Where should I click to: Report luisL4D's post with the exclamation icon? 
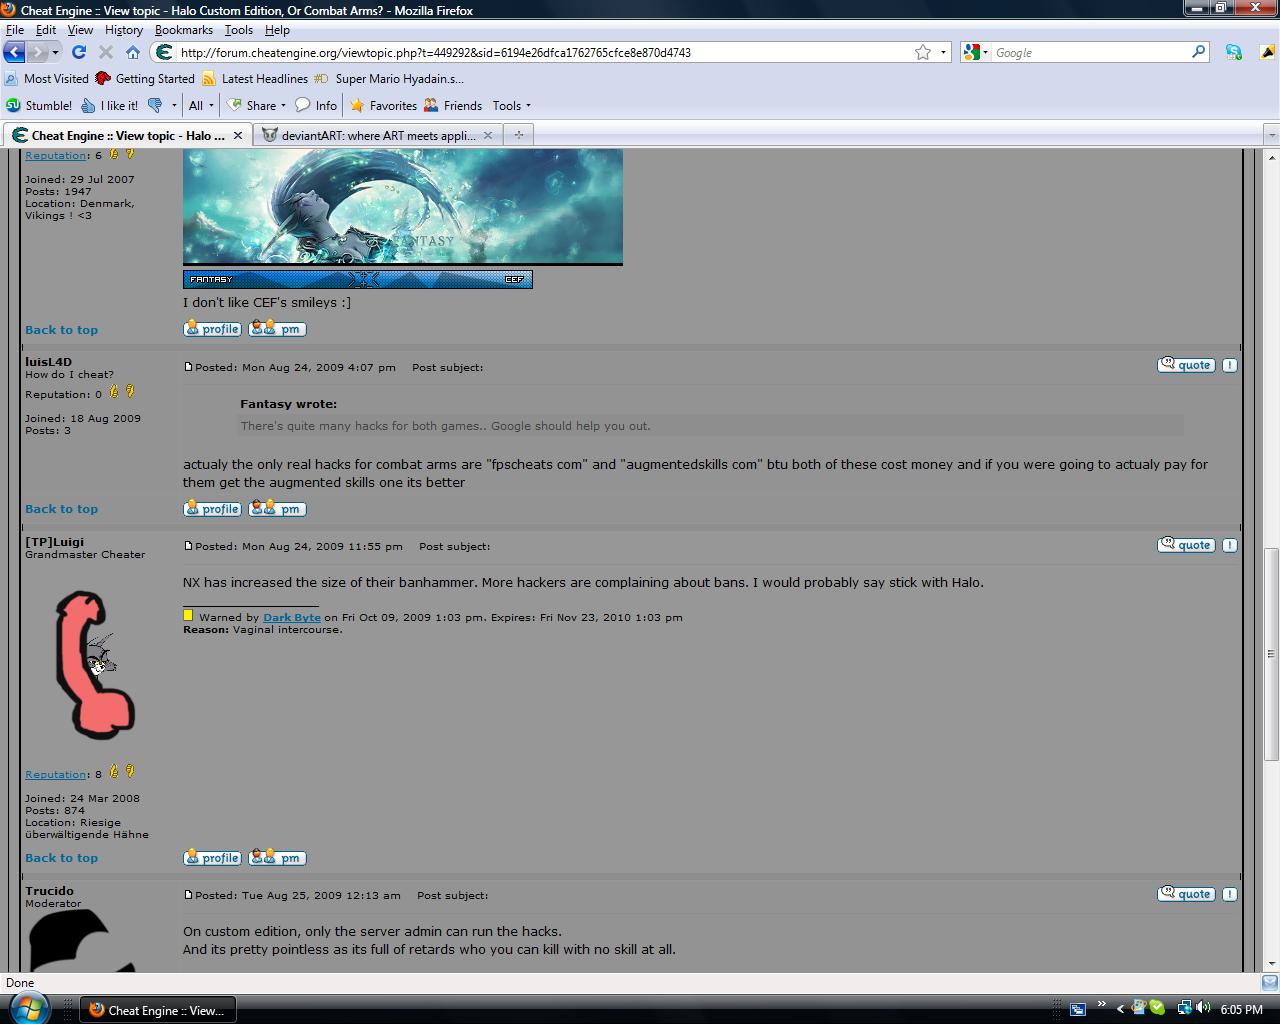[x=1229, y=365]
